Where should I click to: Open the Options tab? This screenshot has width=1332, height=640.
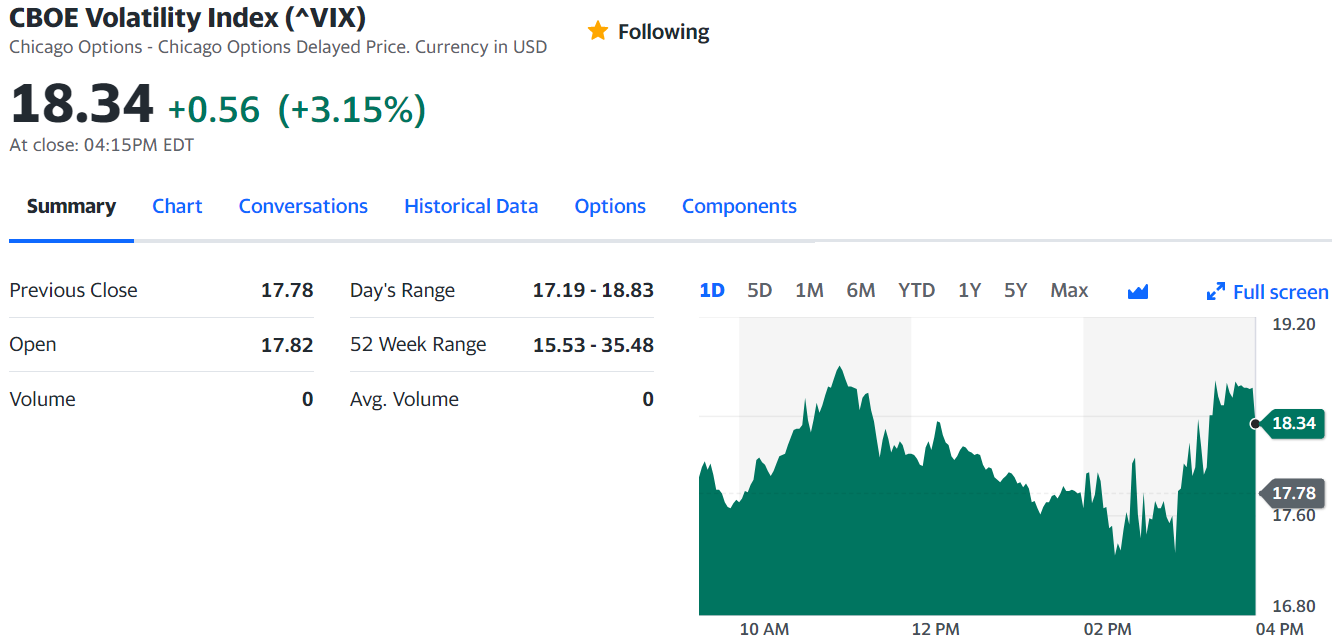610,206
